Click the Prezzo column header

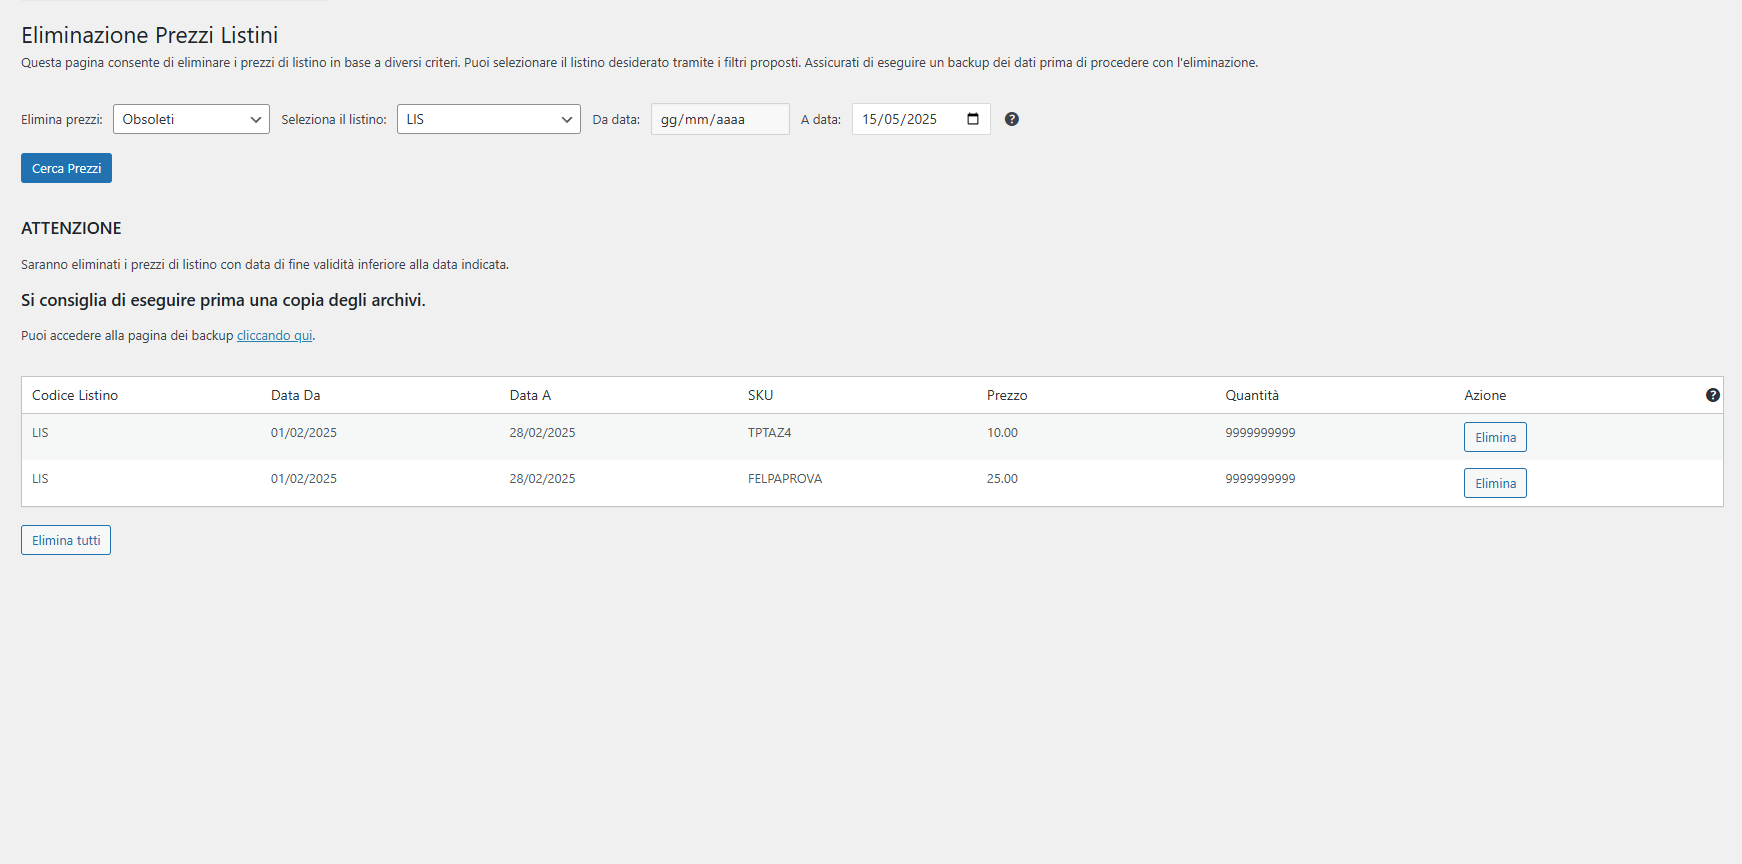click(1007, 395)
